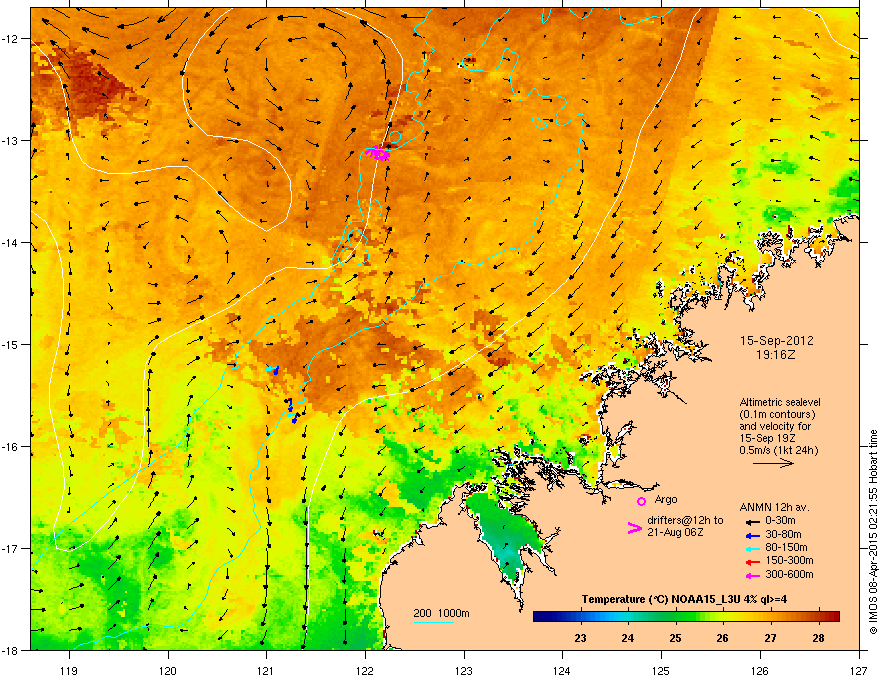Click the '30-80m' depth label
880x680 pixels.
pos(783,535)
